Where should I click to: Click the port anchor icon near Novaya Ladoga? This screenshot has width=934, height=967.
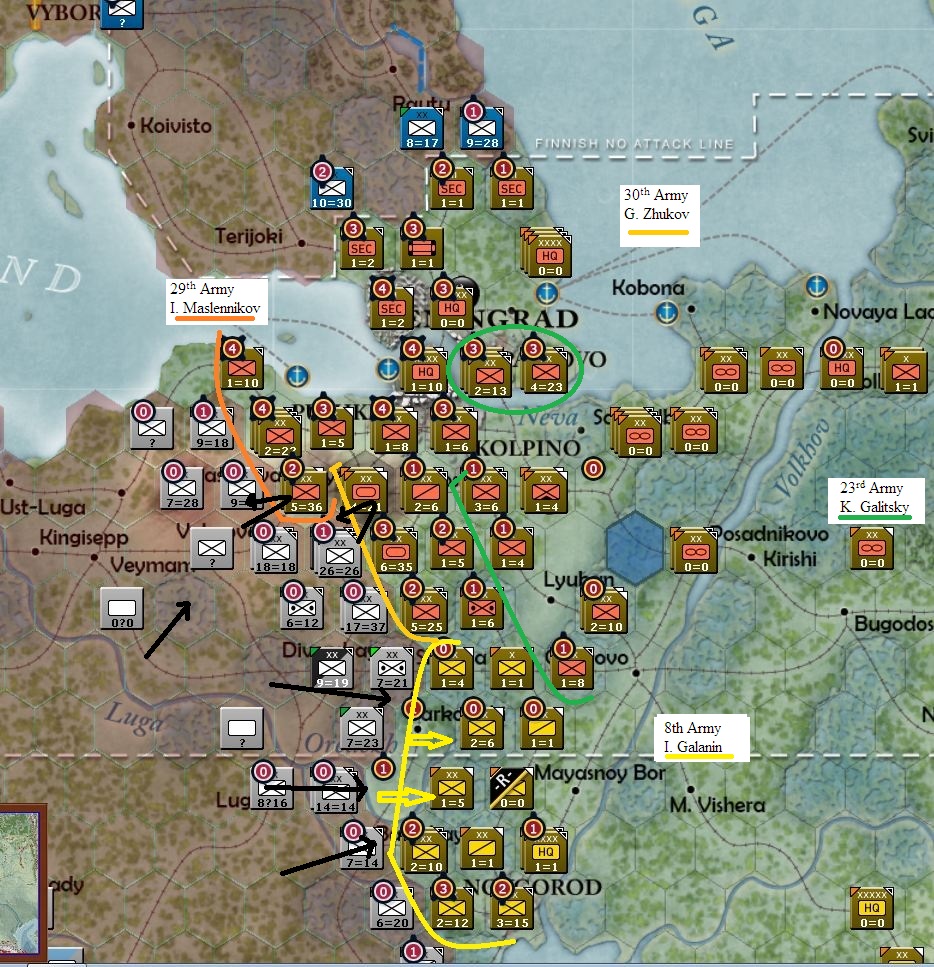pyautogui.click(x=817, y=286)
